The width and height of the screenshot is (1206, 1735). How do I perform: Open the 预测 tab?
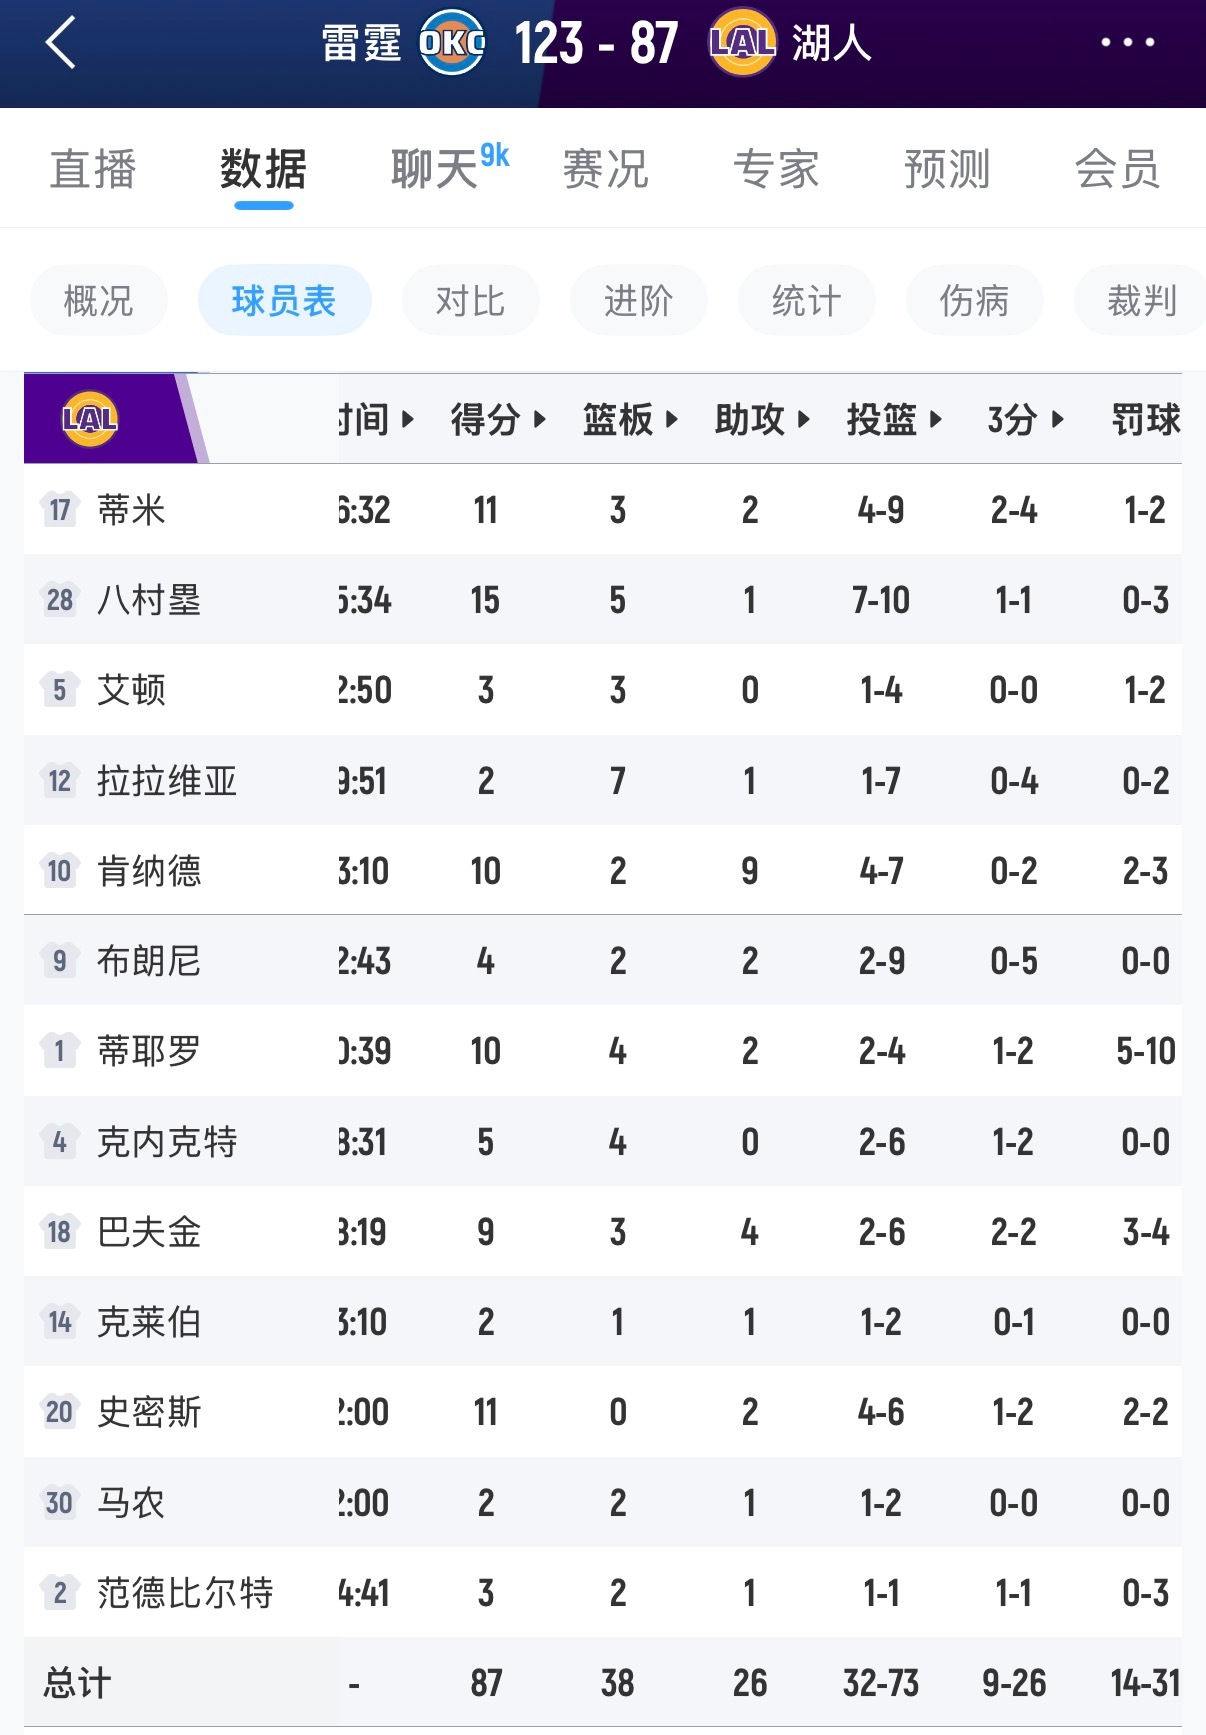click(x=946, y=169)
